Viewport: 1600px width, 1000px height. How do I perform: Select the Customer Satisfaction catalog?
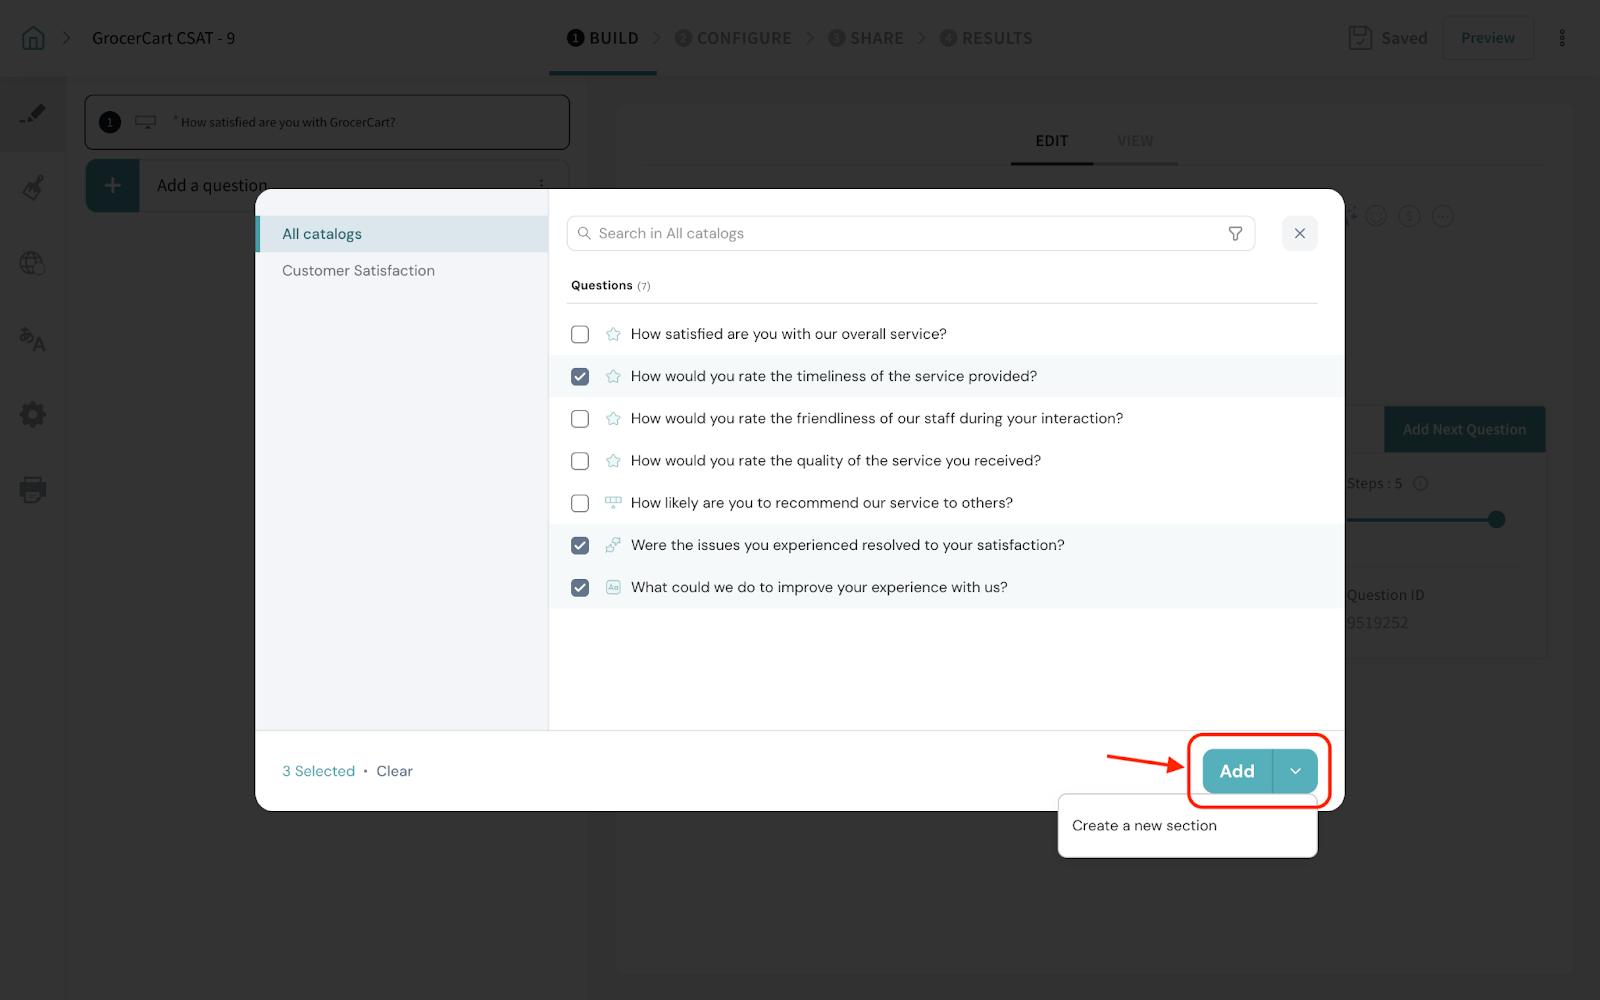click(x=358, y=271)
